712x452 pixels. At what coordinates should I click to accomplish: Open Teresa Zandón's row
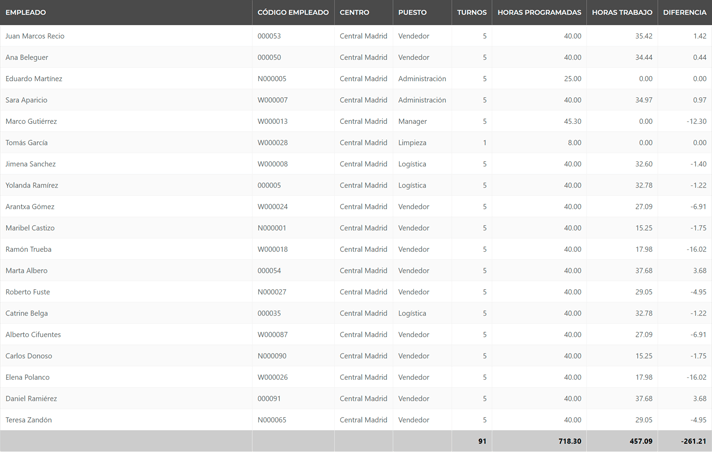coord(29,420)
